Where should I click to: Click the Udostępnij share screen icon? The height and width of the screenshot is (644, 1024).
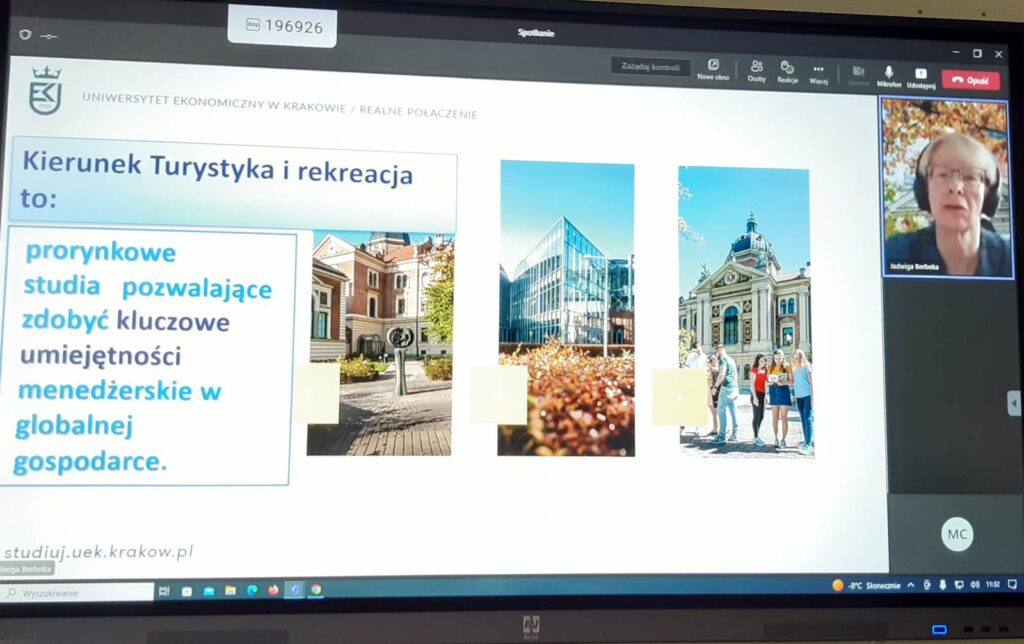tap(921, 76)
